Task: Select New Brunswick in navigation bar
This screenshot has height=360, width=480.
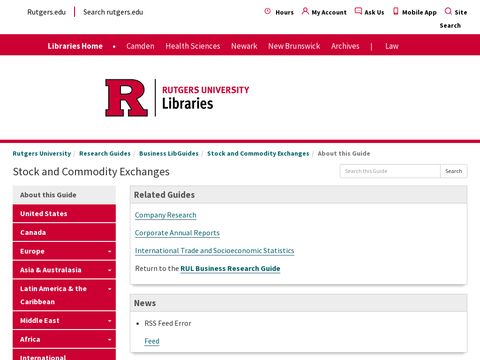Action: pos(294,46)
